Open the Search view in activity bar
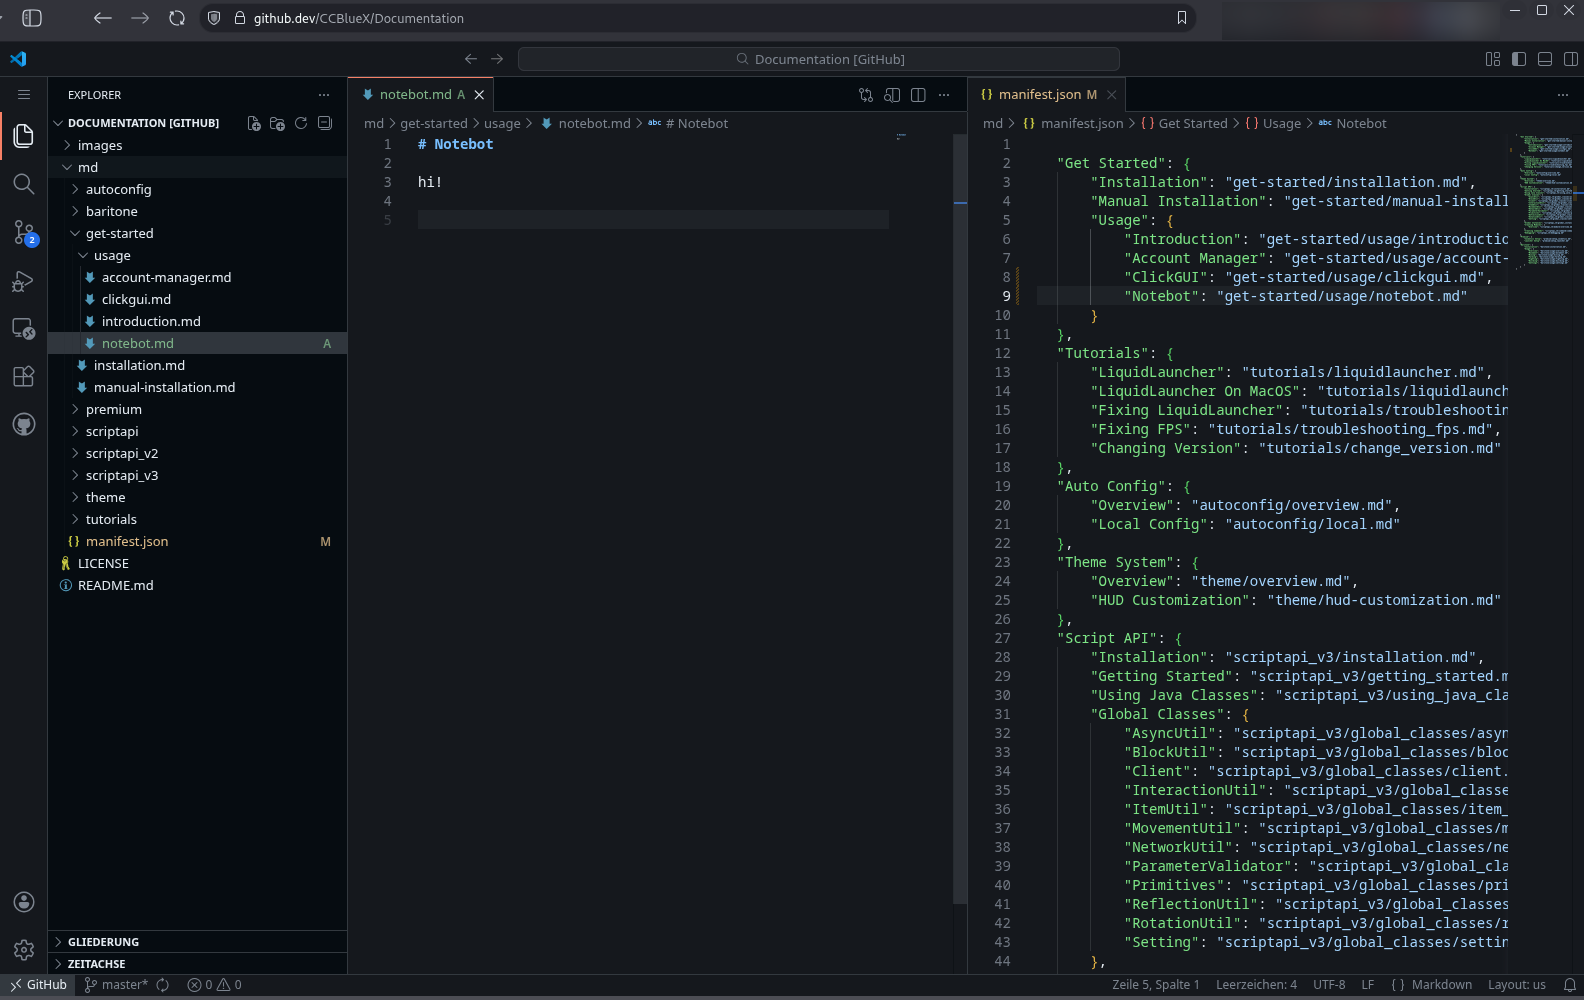The image size is (1584, 1000). pyautogui.click(x=24, y=184)
